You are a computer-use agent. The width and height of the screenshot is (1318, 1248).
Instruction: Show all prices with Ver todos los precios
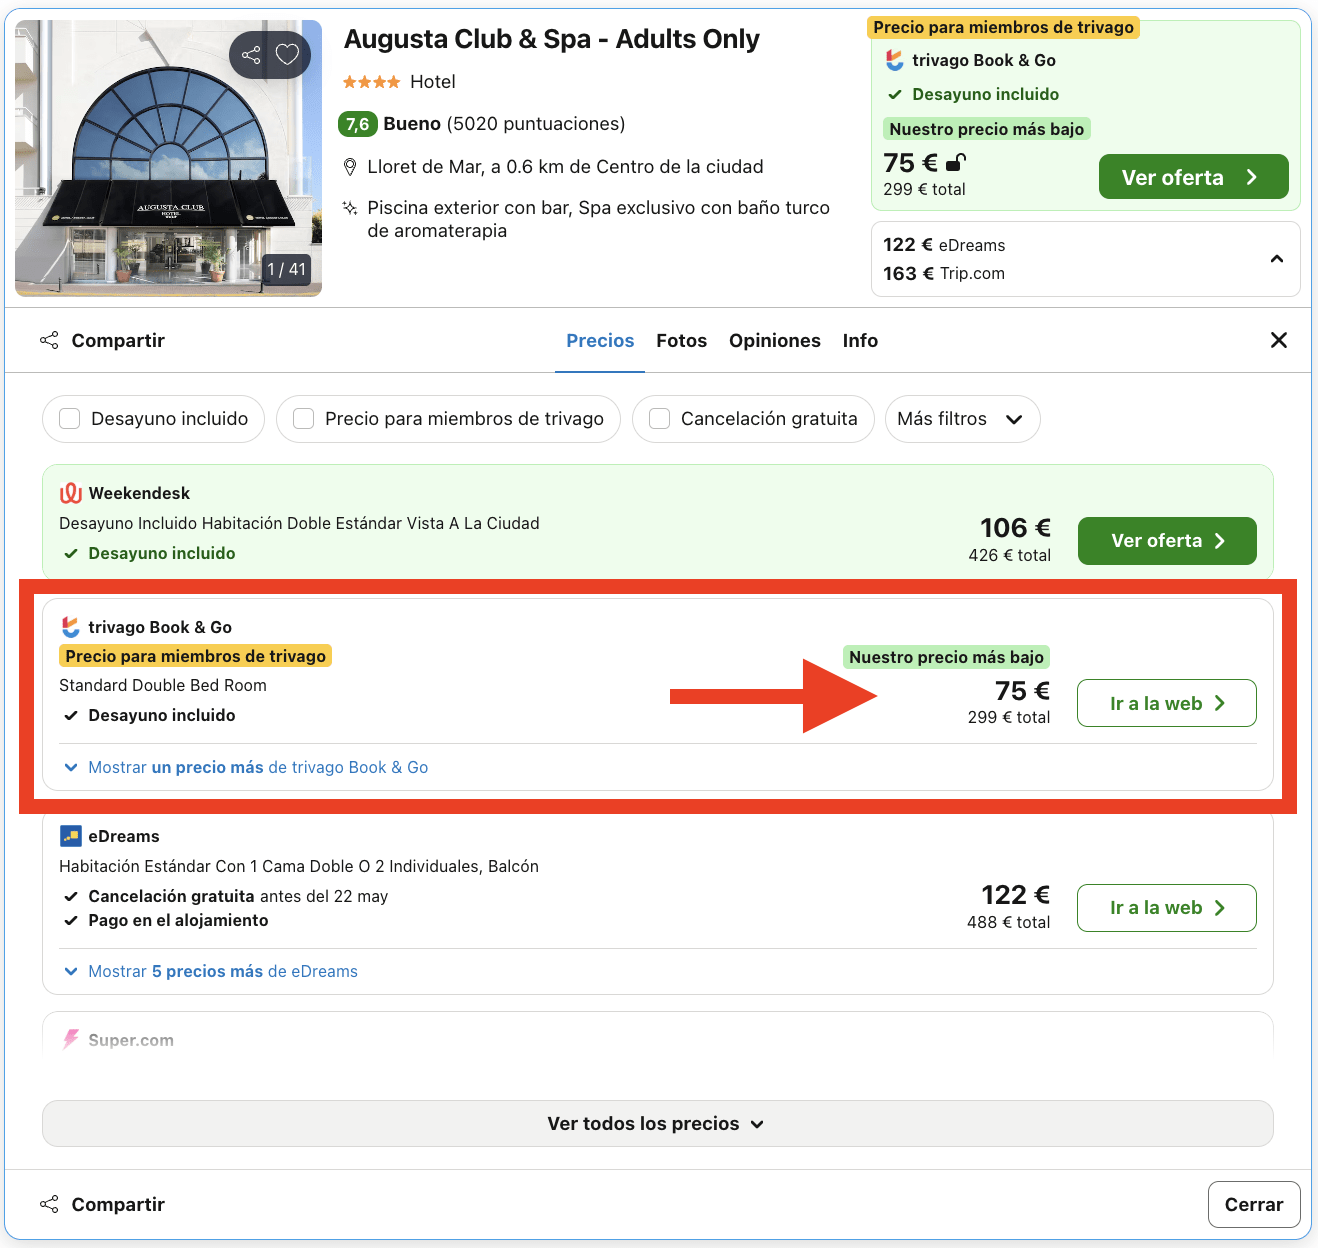(x=657, y=1124)
